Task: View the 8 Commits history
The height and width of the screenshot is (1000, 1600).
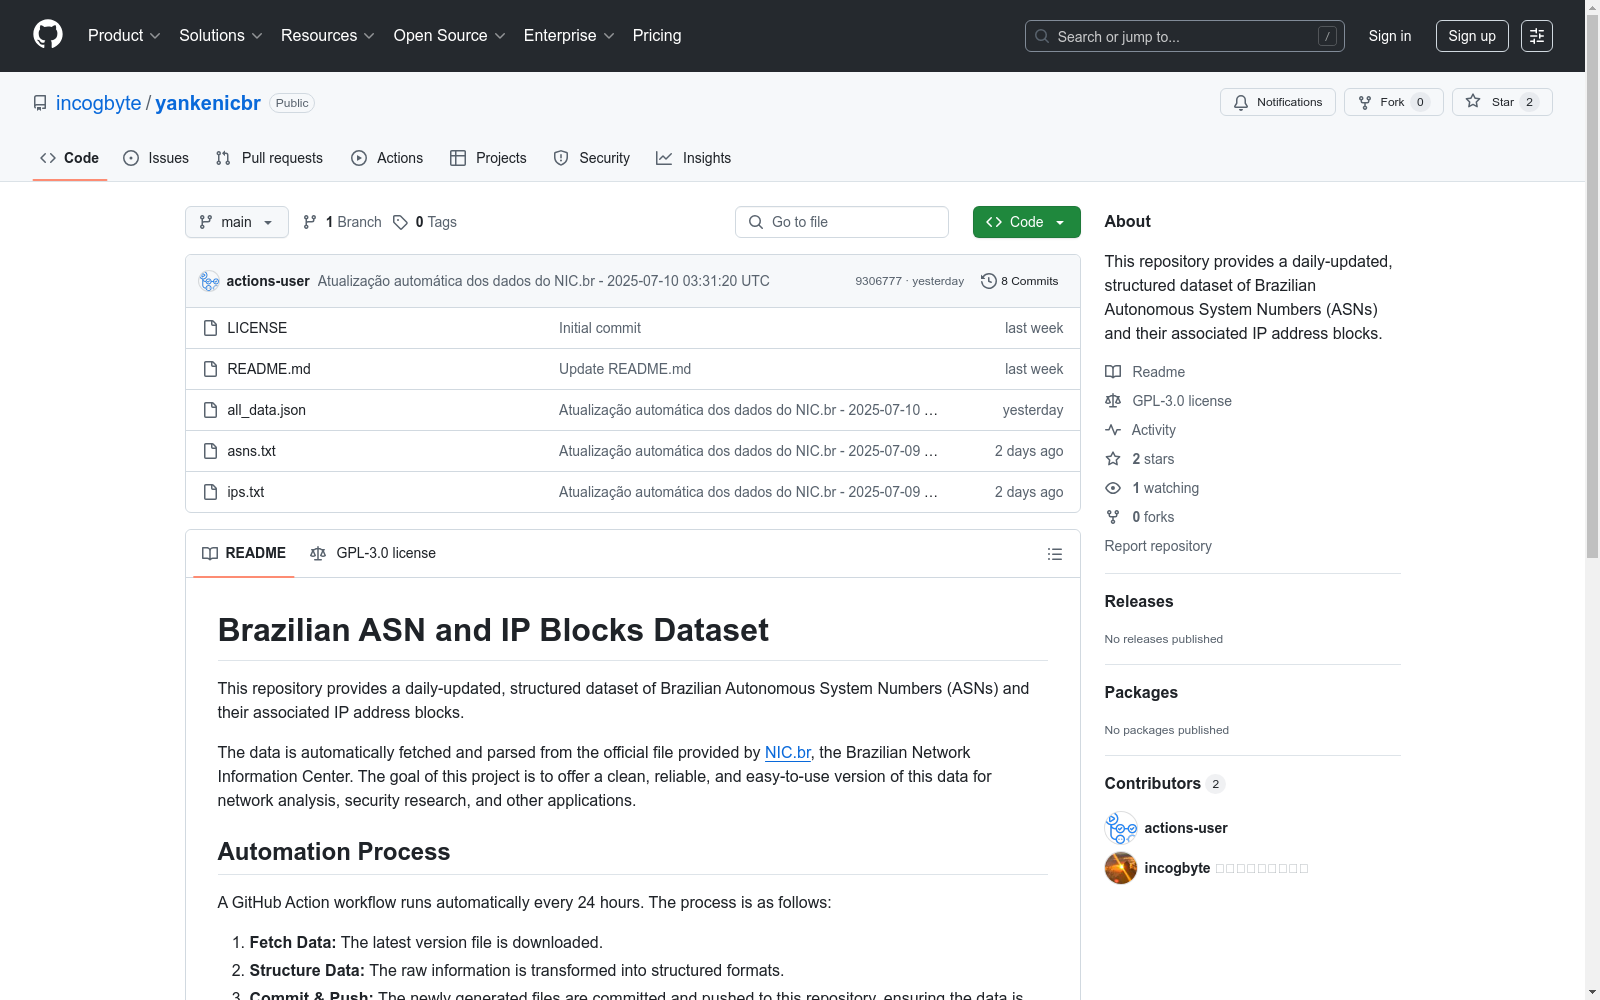Action: click(x=1020, y=281)
